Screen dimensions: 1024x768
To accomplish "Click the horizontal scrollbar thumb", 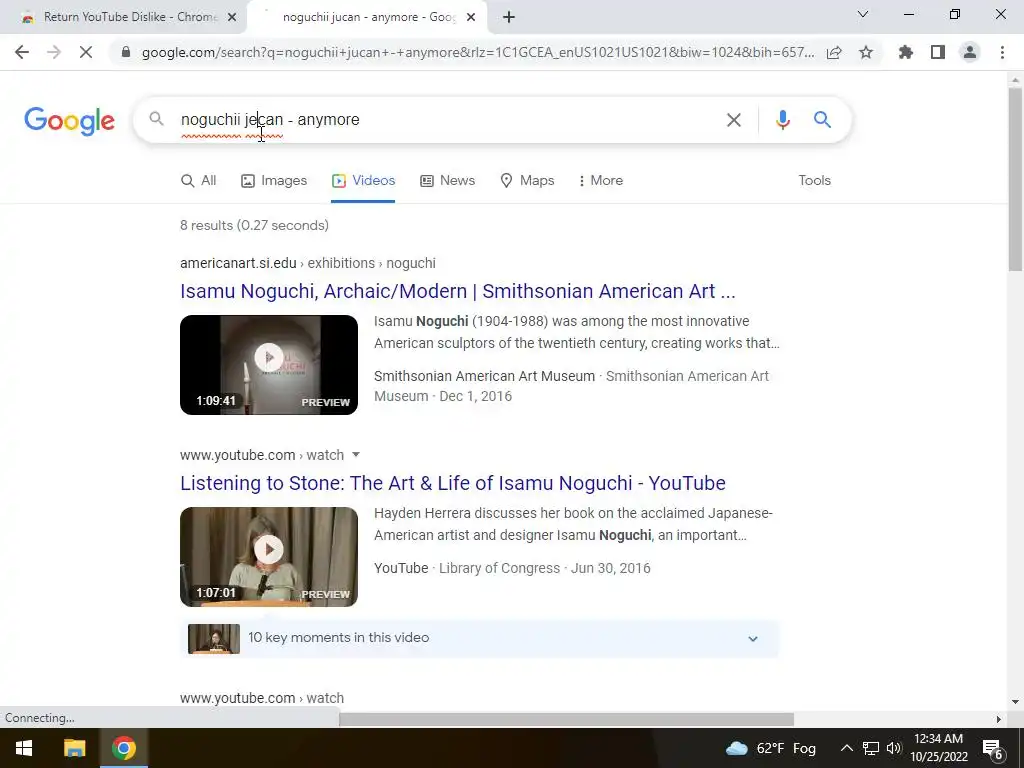I will tap(566, 719).
